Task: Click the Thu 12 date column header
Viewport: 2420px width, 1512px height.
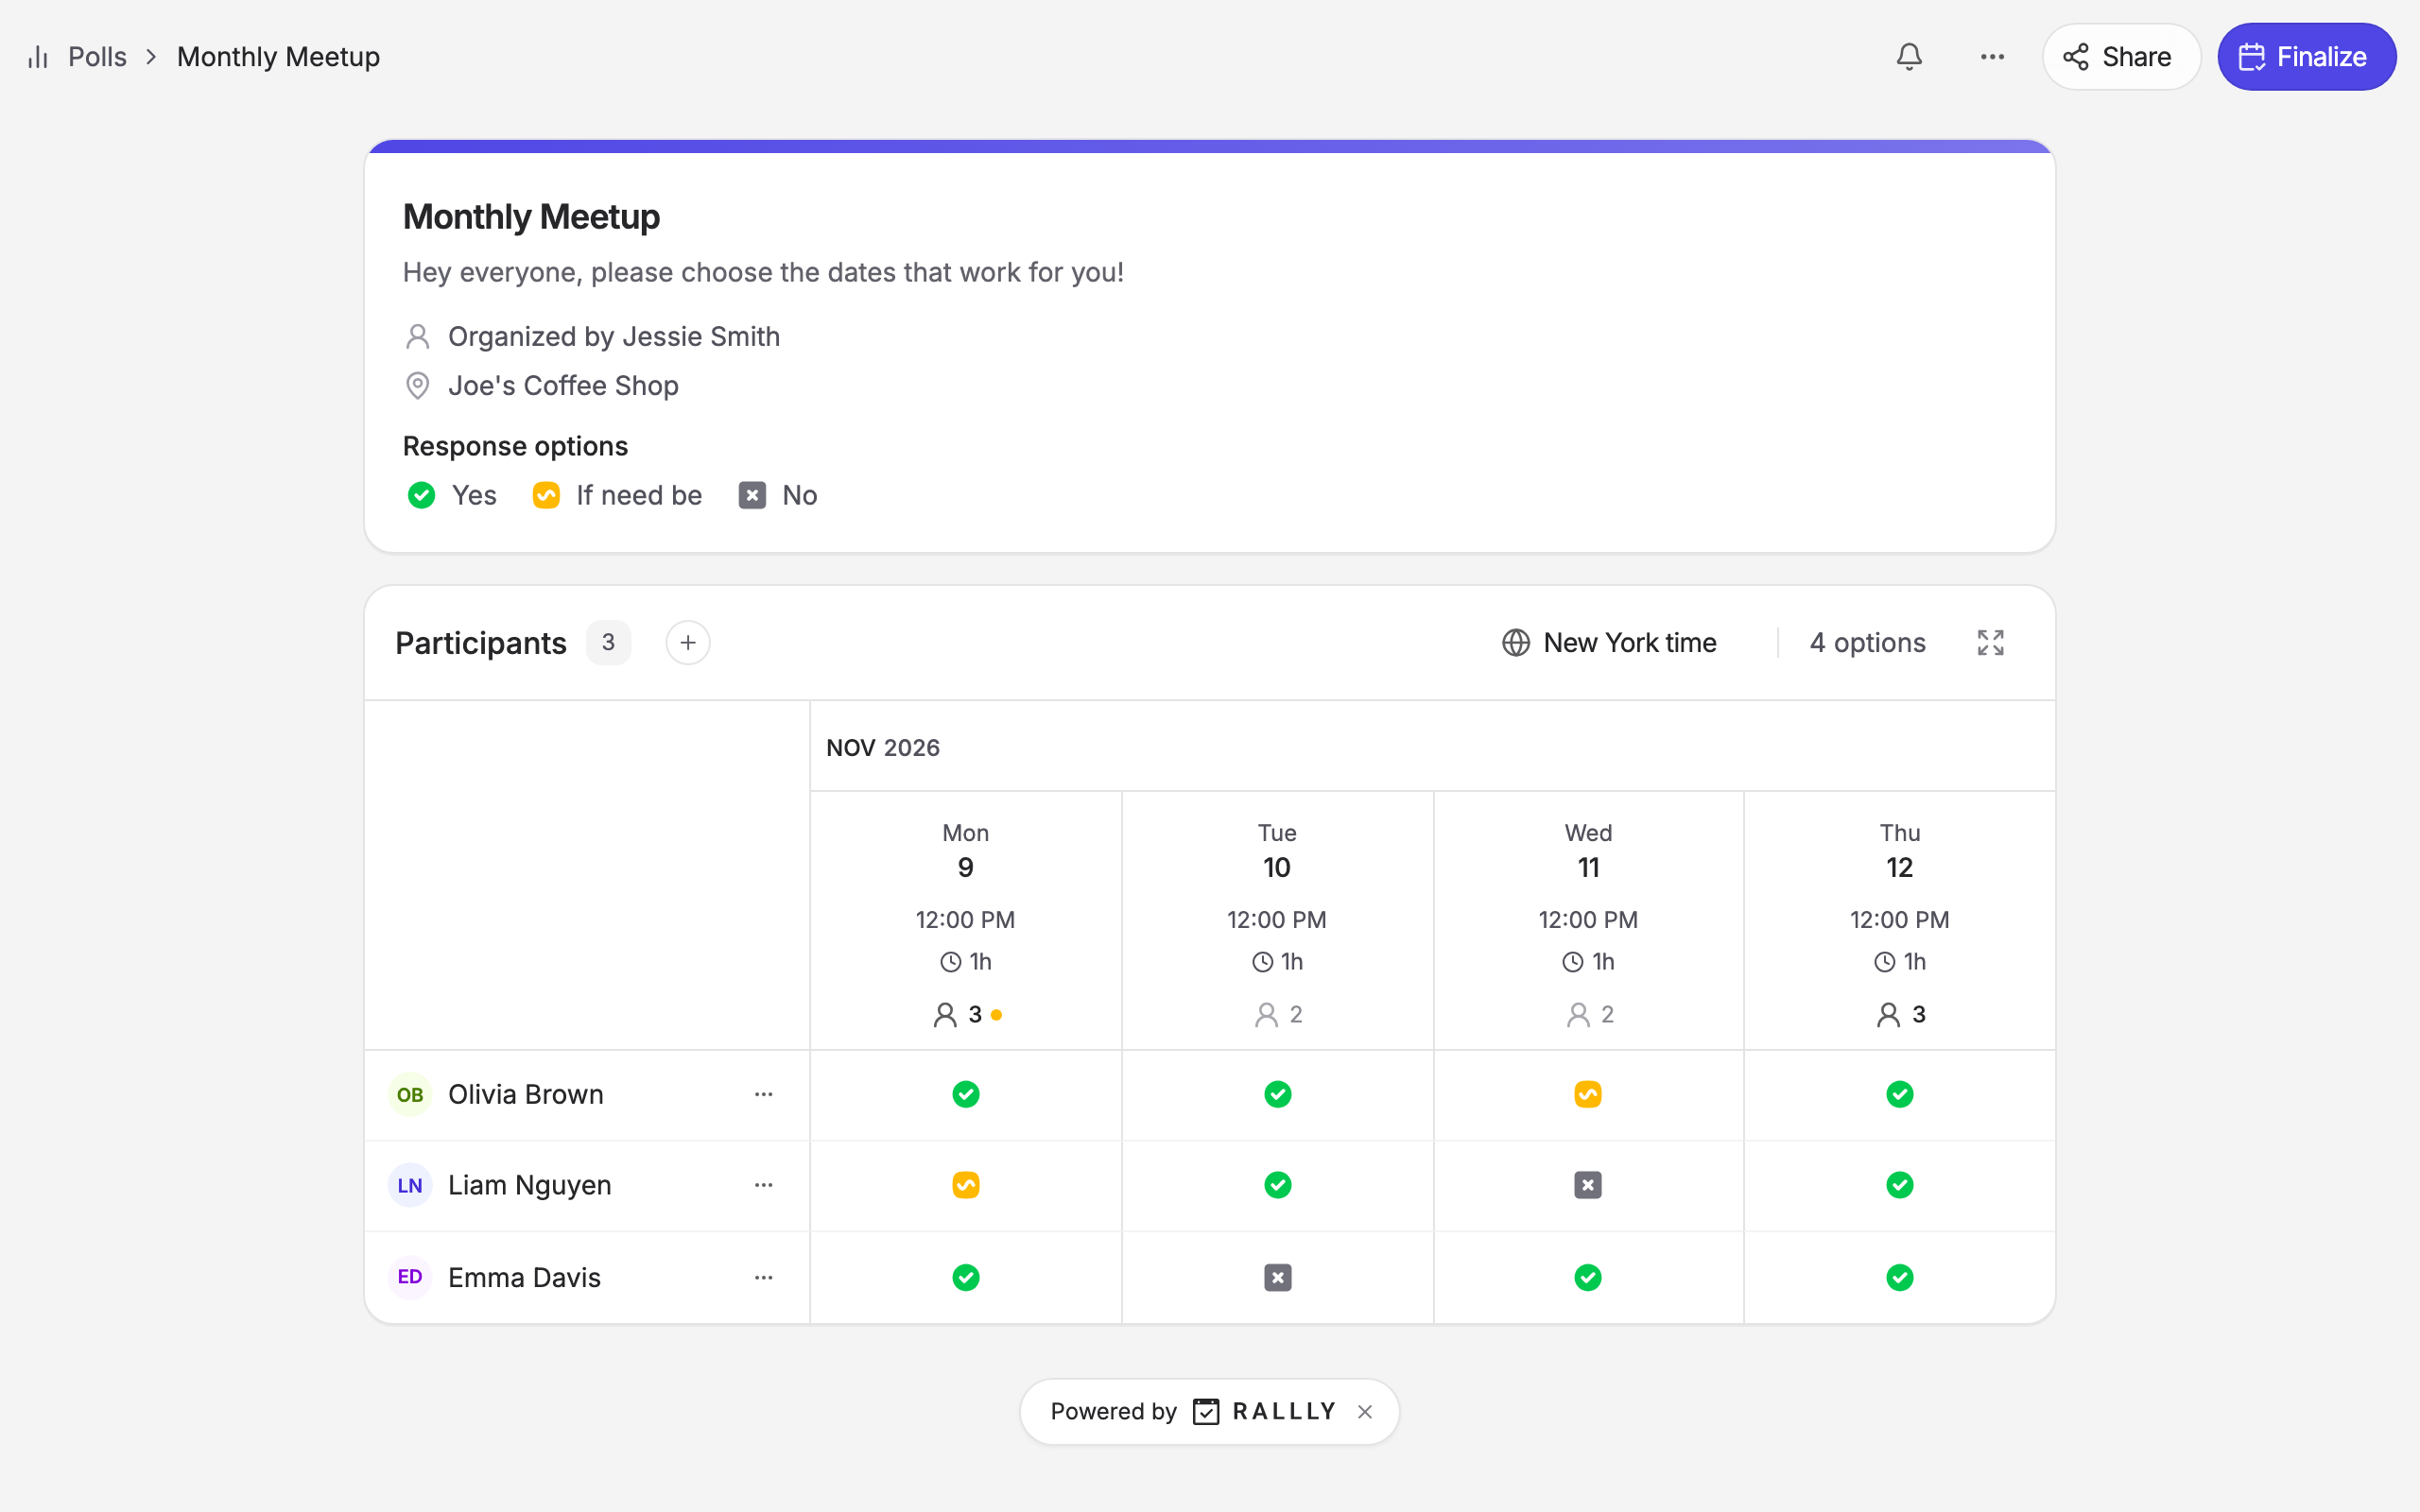Action: point(1899,920)
